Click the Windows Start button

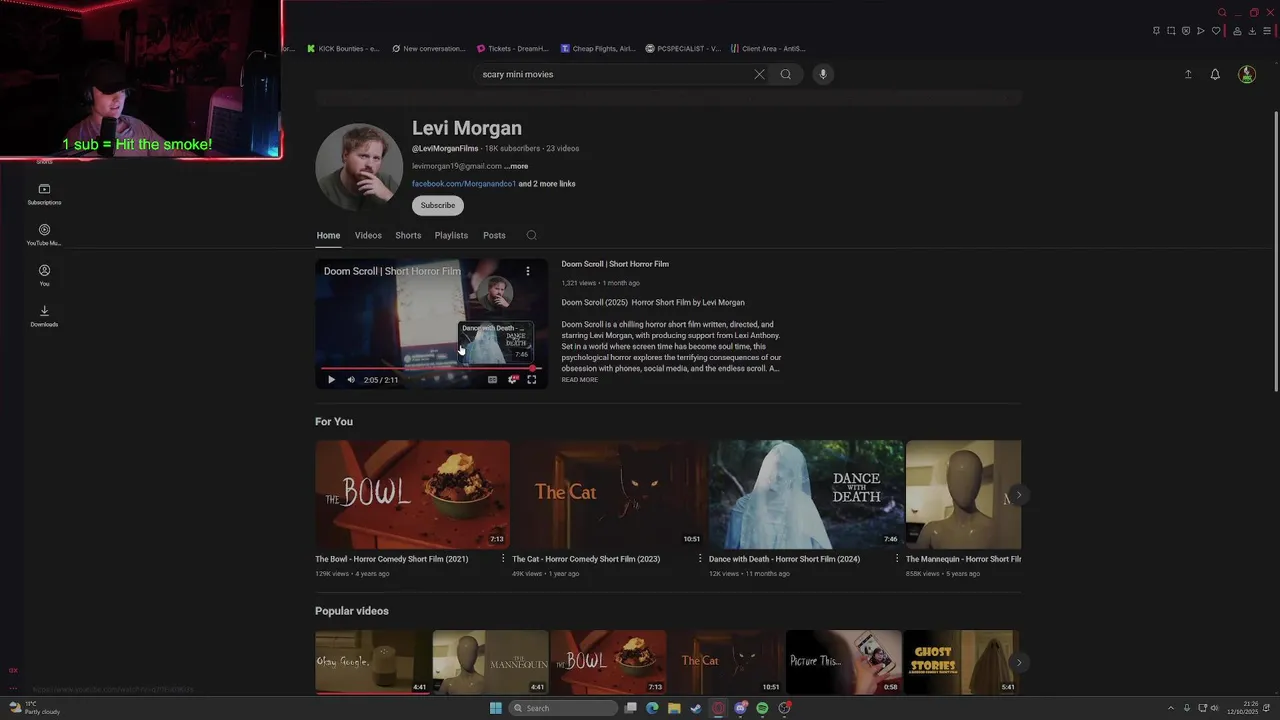click(x=496, y=708)
